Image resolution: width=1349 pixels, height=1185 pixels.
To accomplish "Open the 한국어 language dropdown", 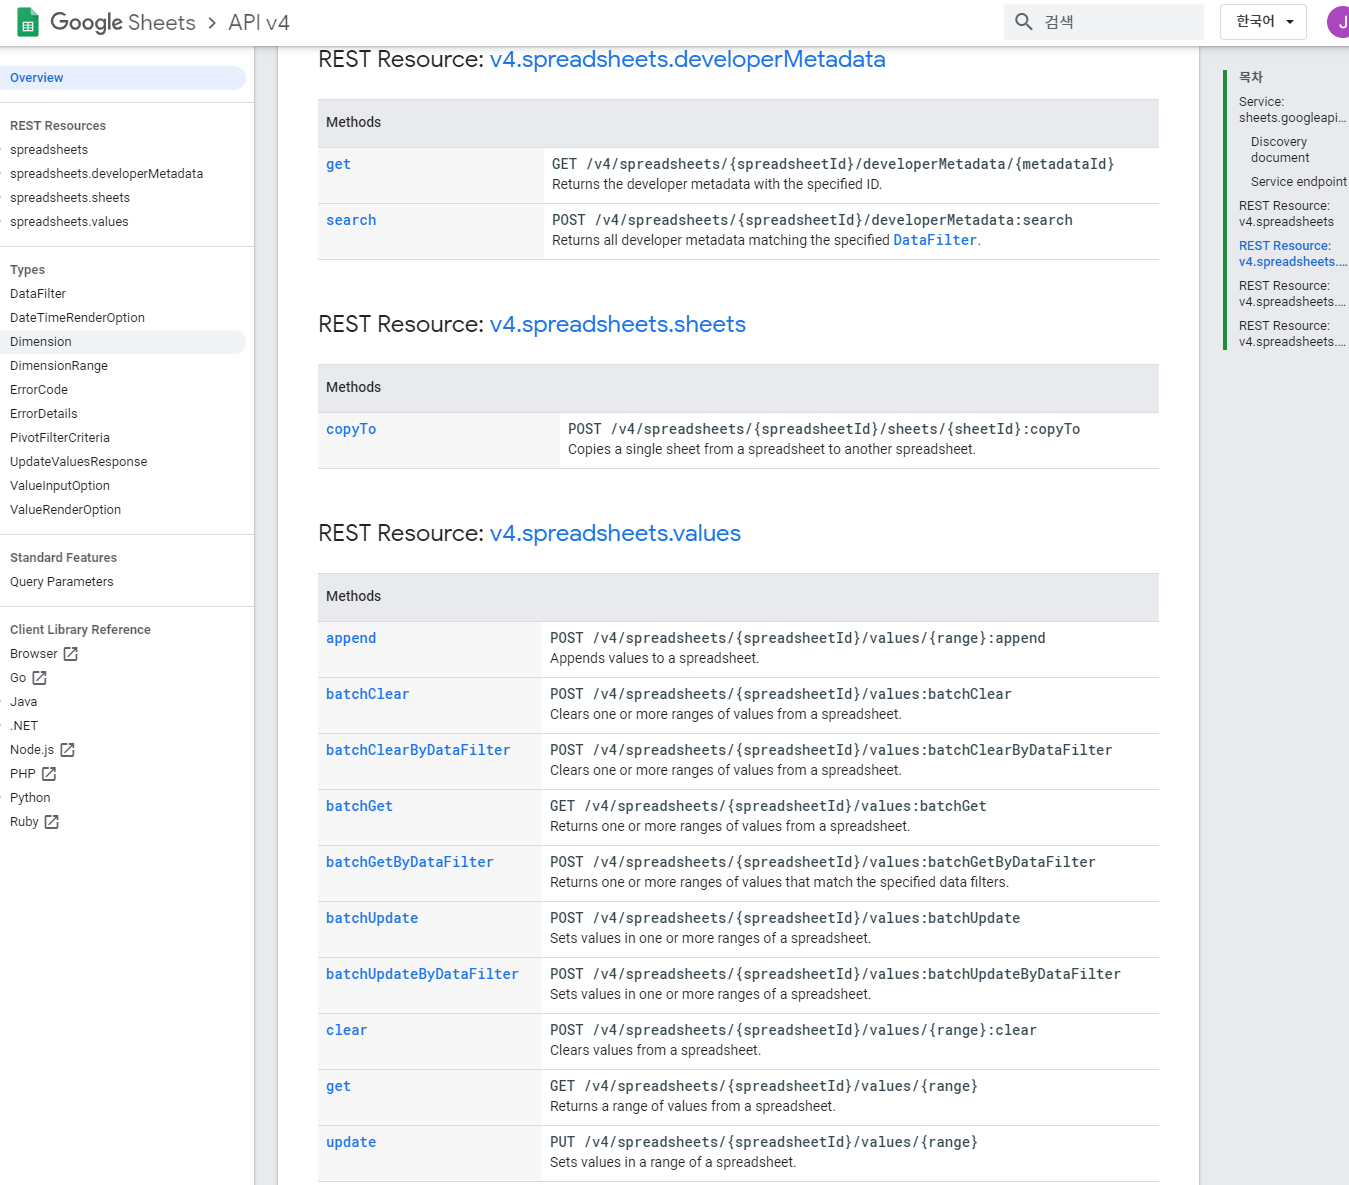I will point(1264,22).
